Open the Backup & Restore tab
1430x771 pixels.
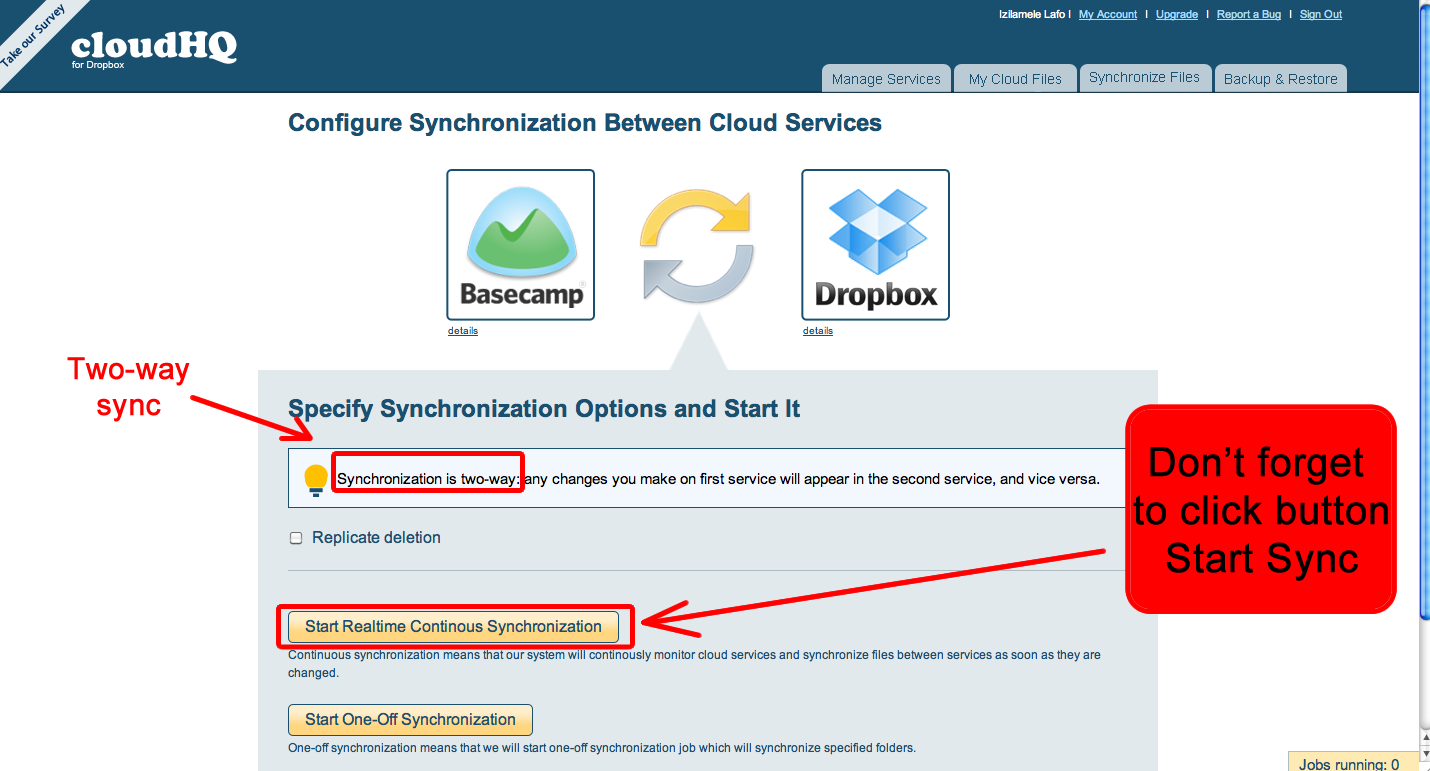click(x=1280, y=79)
